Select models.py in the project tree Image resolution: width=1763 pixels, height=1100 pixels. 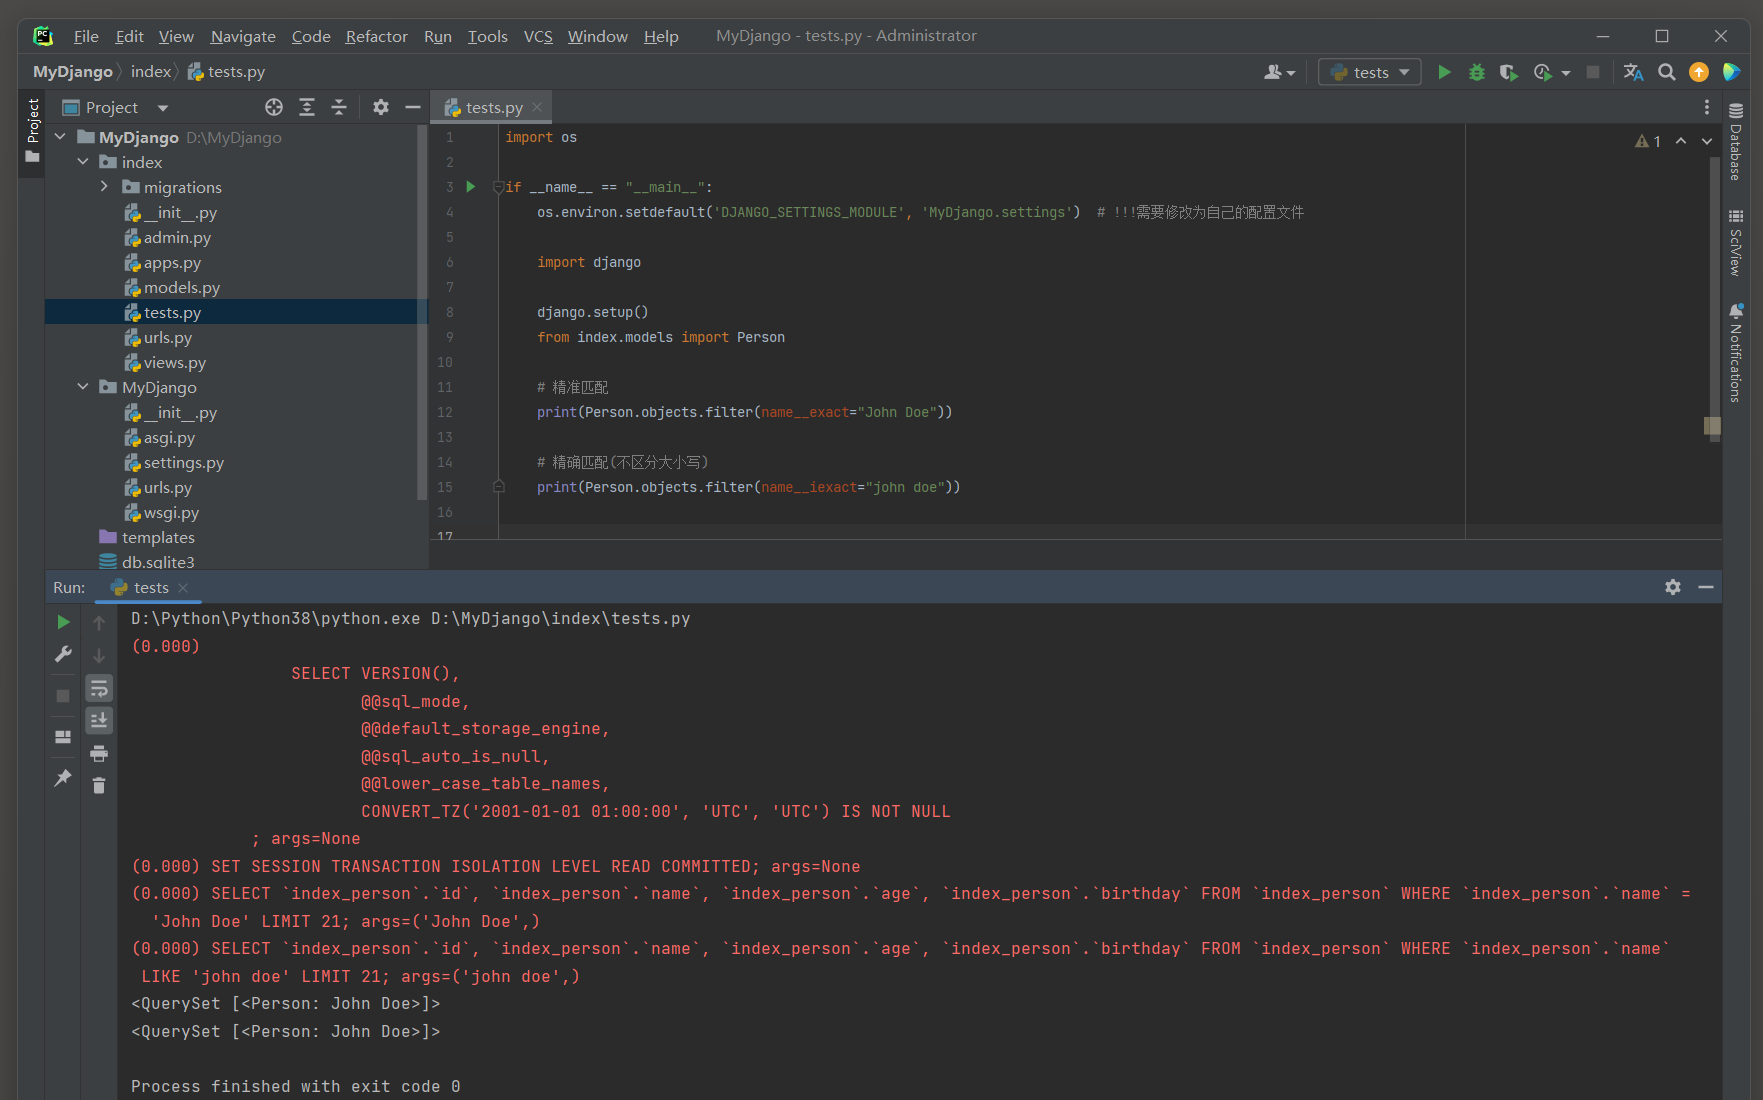181,287
